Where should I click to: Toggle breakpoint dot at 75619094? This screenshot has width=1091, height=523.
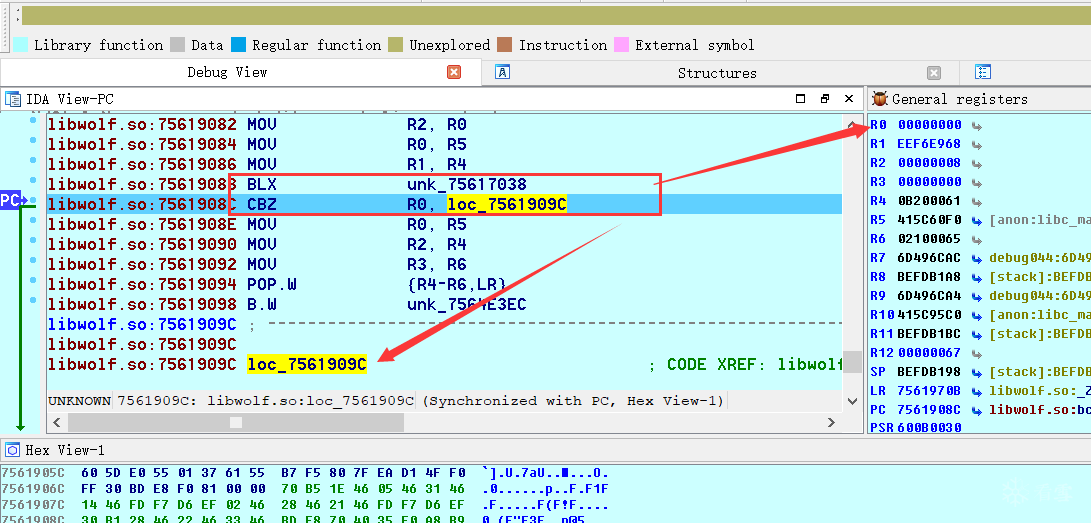point(33,281)
